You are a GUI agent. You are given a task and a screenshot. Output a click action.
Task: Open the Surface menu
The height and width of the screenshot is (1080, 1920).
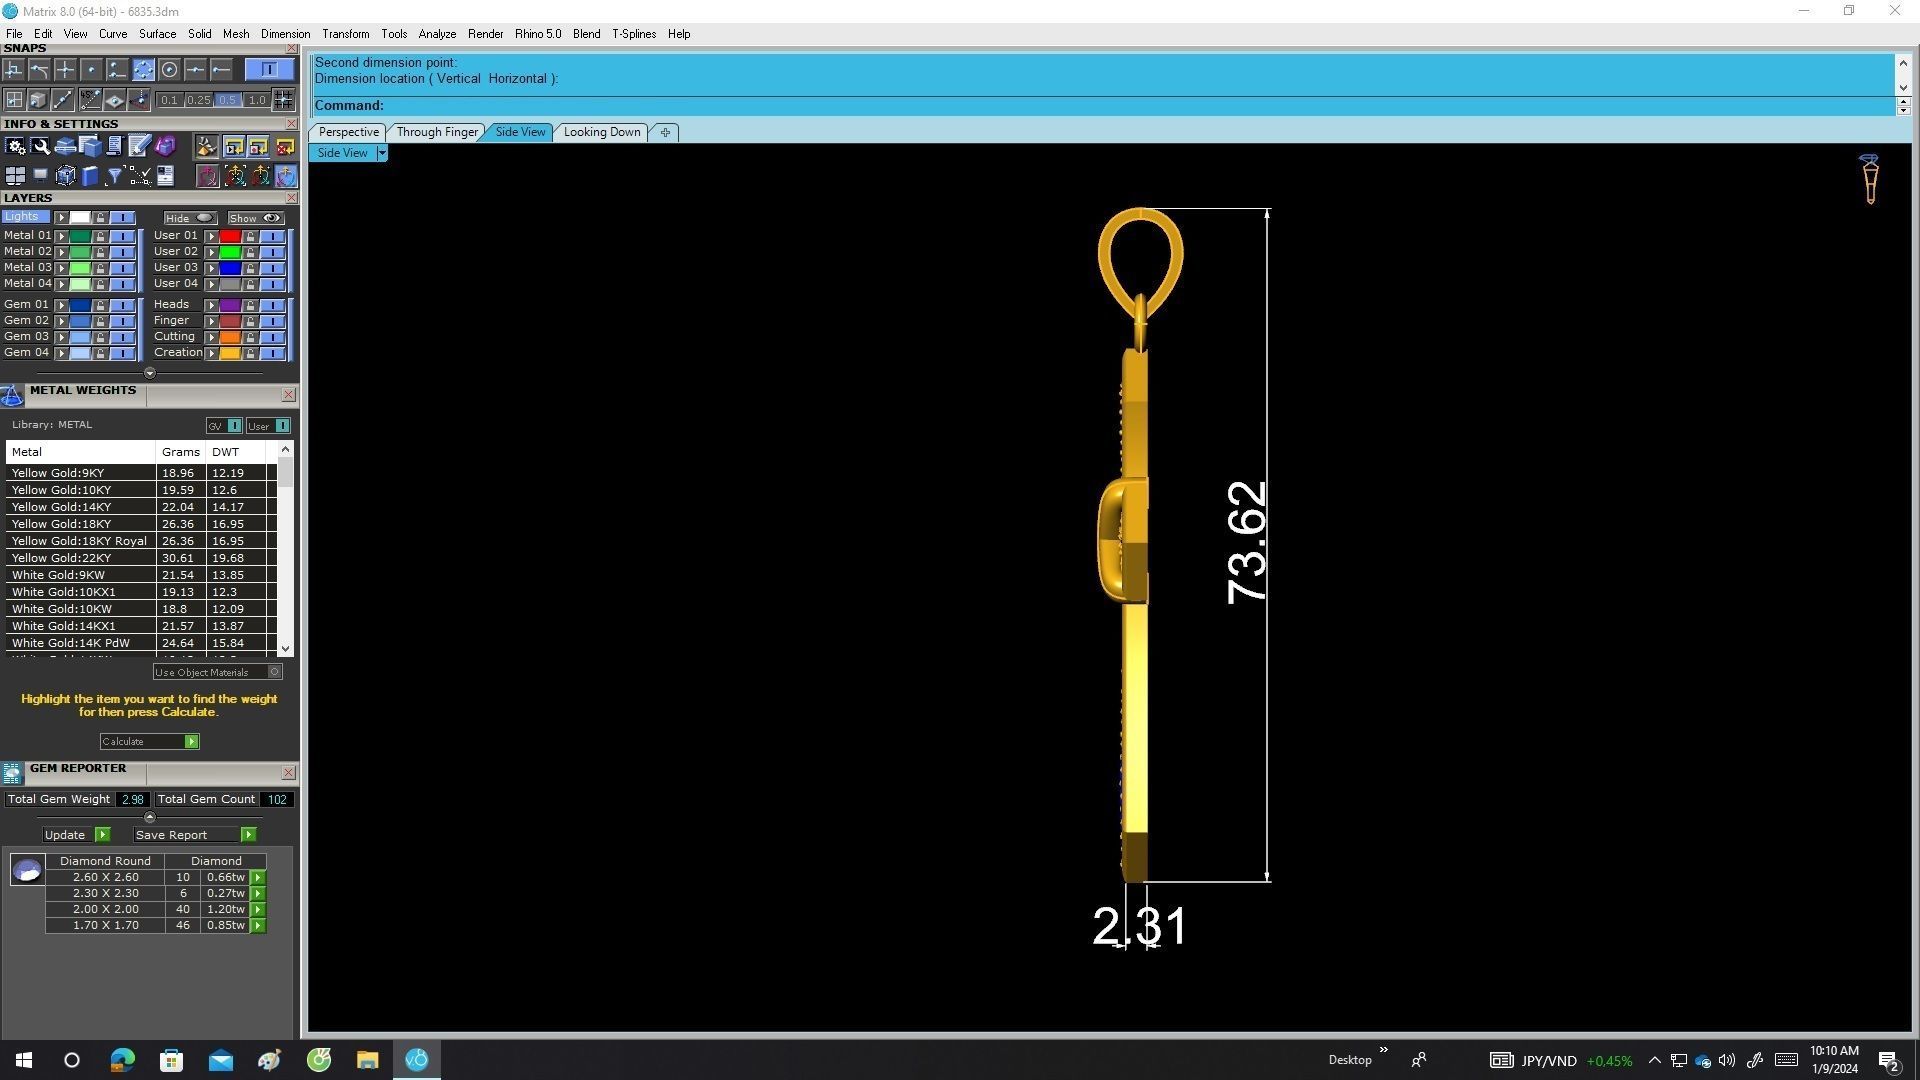pos(157,34)
